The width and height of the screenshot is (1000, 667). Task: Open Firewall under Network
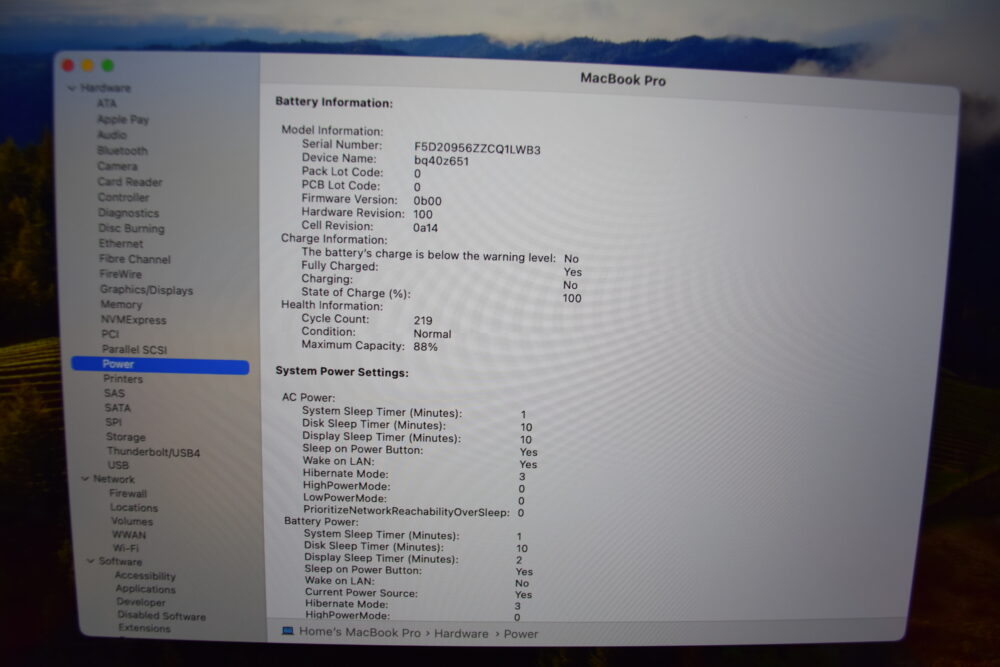click(x=128, y=494)
